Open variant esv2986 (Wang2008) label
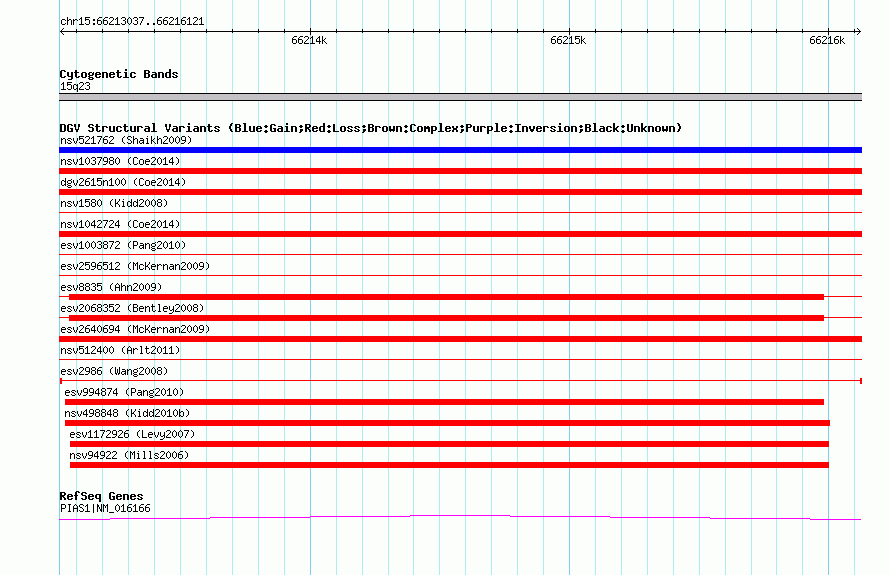 pos(114,371)
